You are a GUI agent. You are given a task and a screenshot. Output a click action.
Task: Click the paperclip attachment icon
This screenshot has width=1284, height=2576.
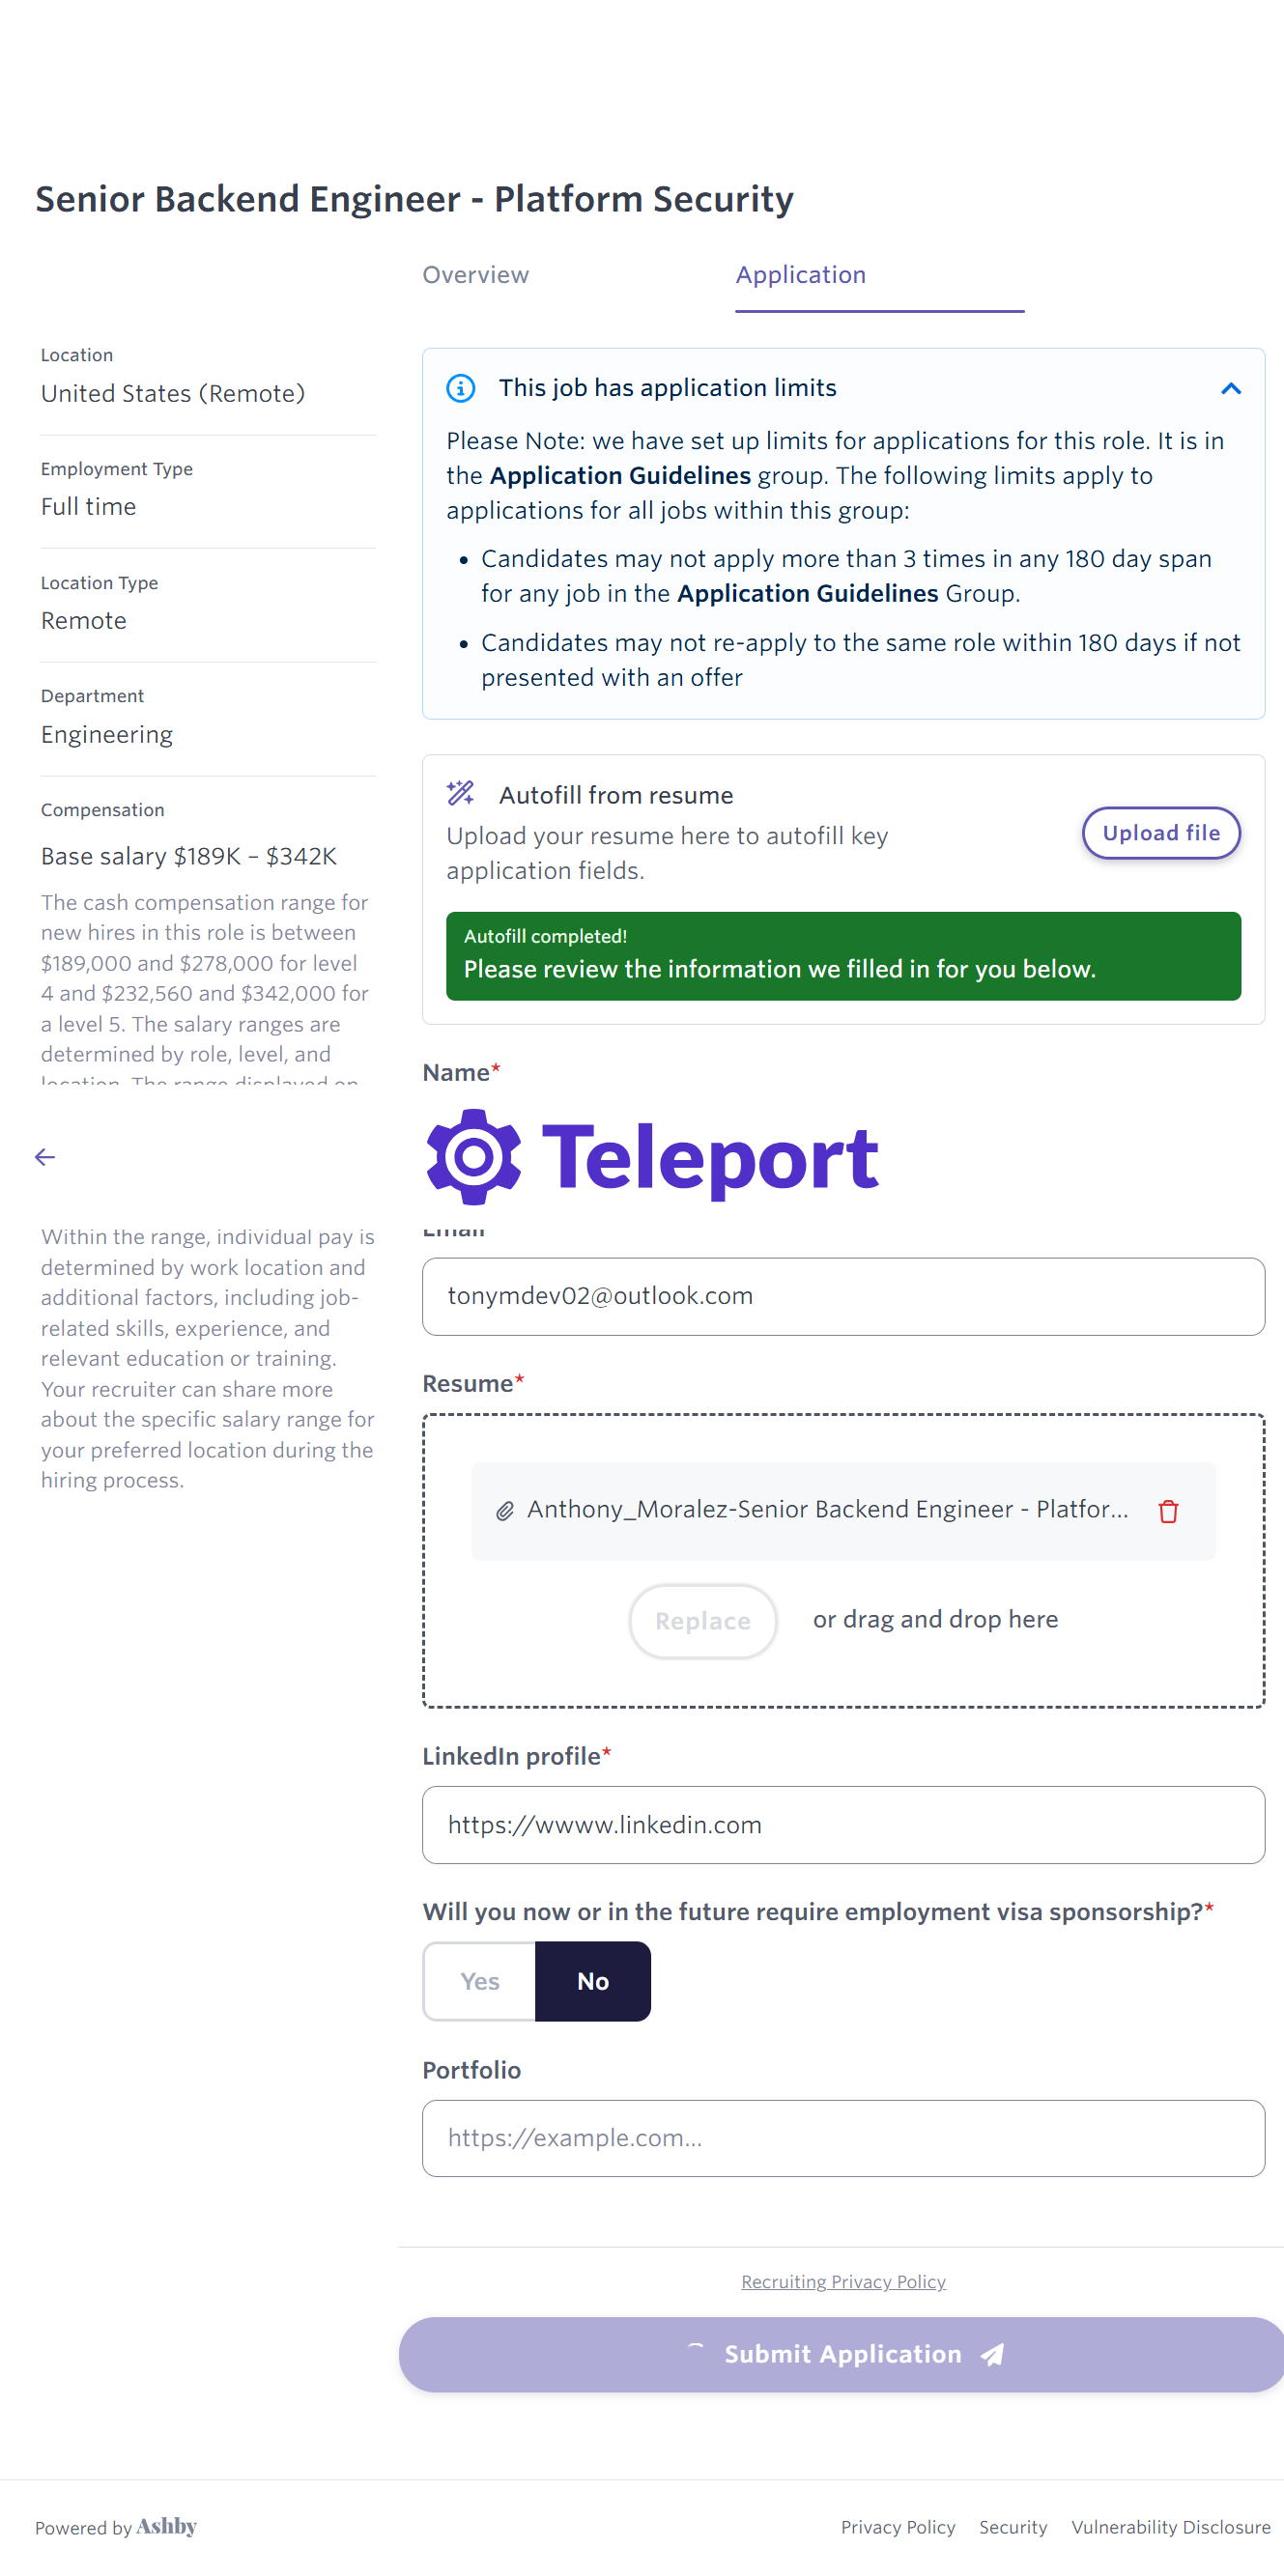[505, 1510]
